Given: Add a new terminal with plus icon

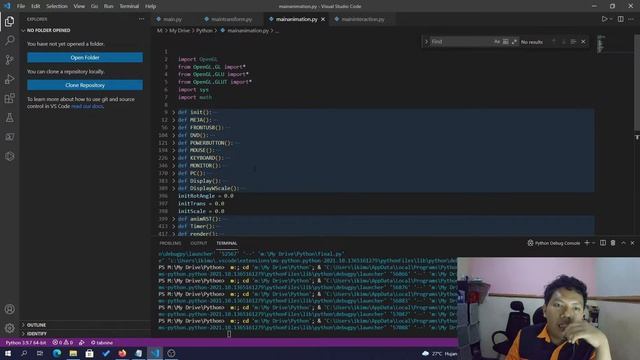Looking at the screenshot, I should click(587, 243).
